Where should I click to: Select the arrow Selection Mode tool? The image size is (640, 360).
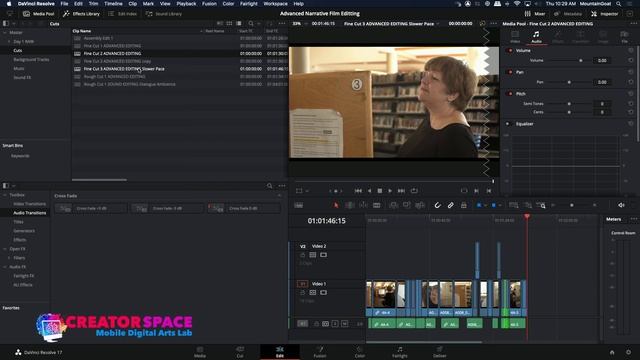click(x=336, y=205)
